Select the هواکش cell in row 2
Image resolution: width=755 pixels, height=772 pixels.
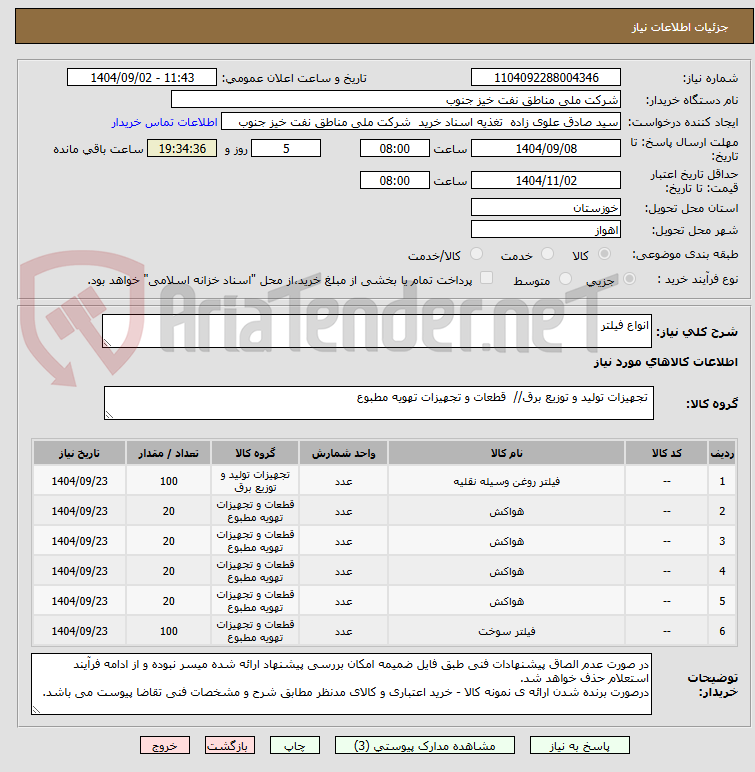pyautogui.click(x=506, y=511)
